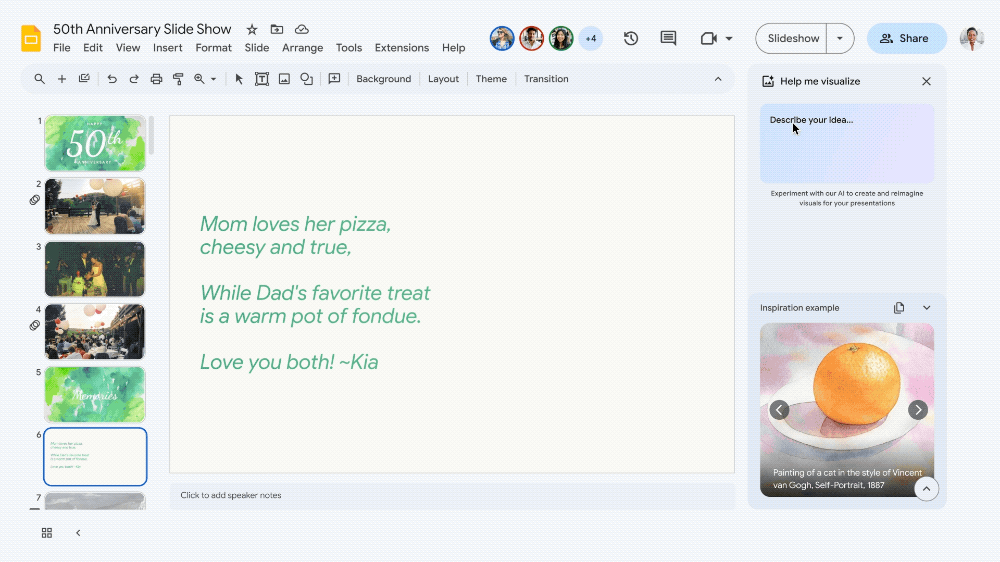
Task: Select the paint format roller tool
Action: (178, 79)
